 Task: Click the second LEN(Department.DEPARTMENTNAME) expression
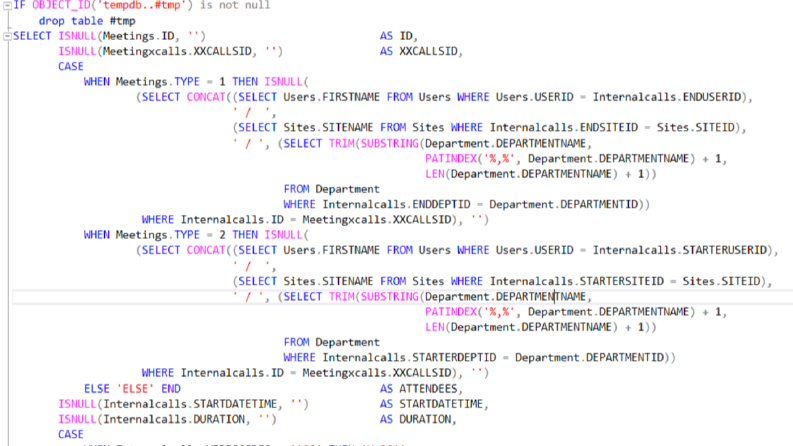(x=521, y=327)
